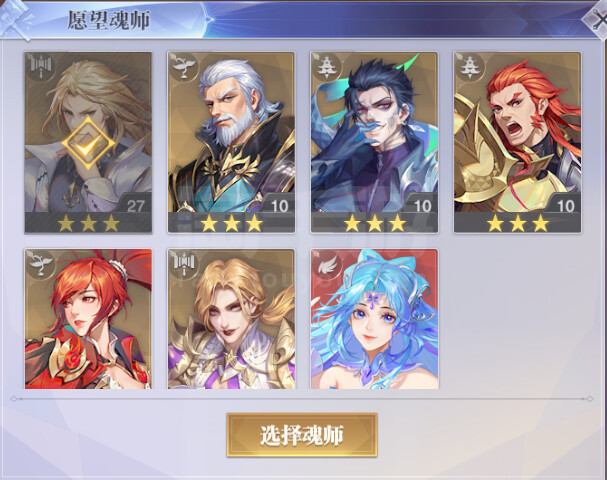Choose the red-haired girl with ponytail card
This screenshot has height=480, width=607.
click(x=88, y=319)
